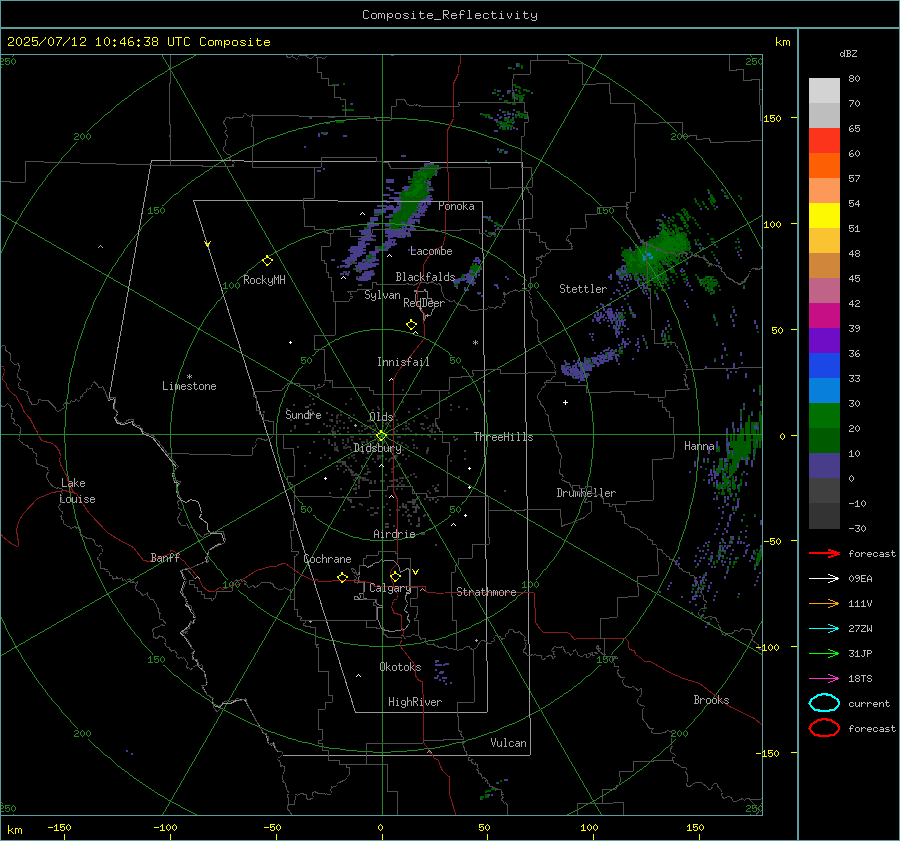Click the purple 36-39 dBZ swatch
The height and width of the screenshot is (841, 900).
click(824, 341)
